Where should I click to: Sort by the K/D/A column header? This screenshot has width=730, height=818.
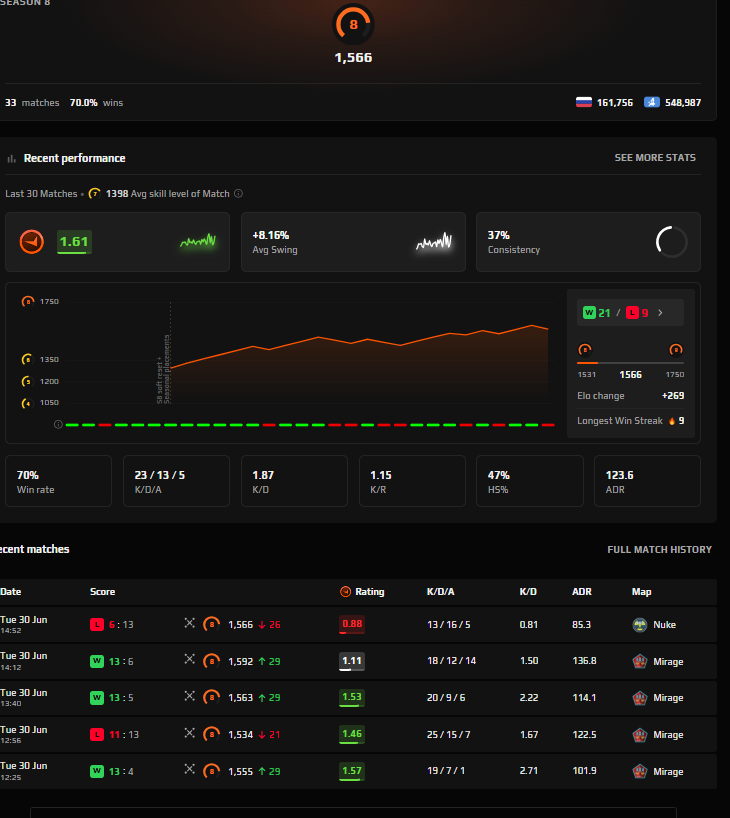click(x=440, y=592)
